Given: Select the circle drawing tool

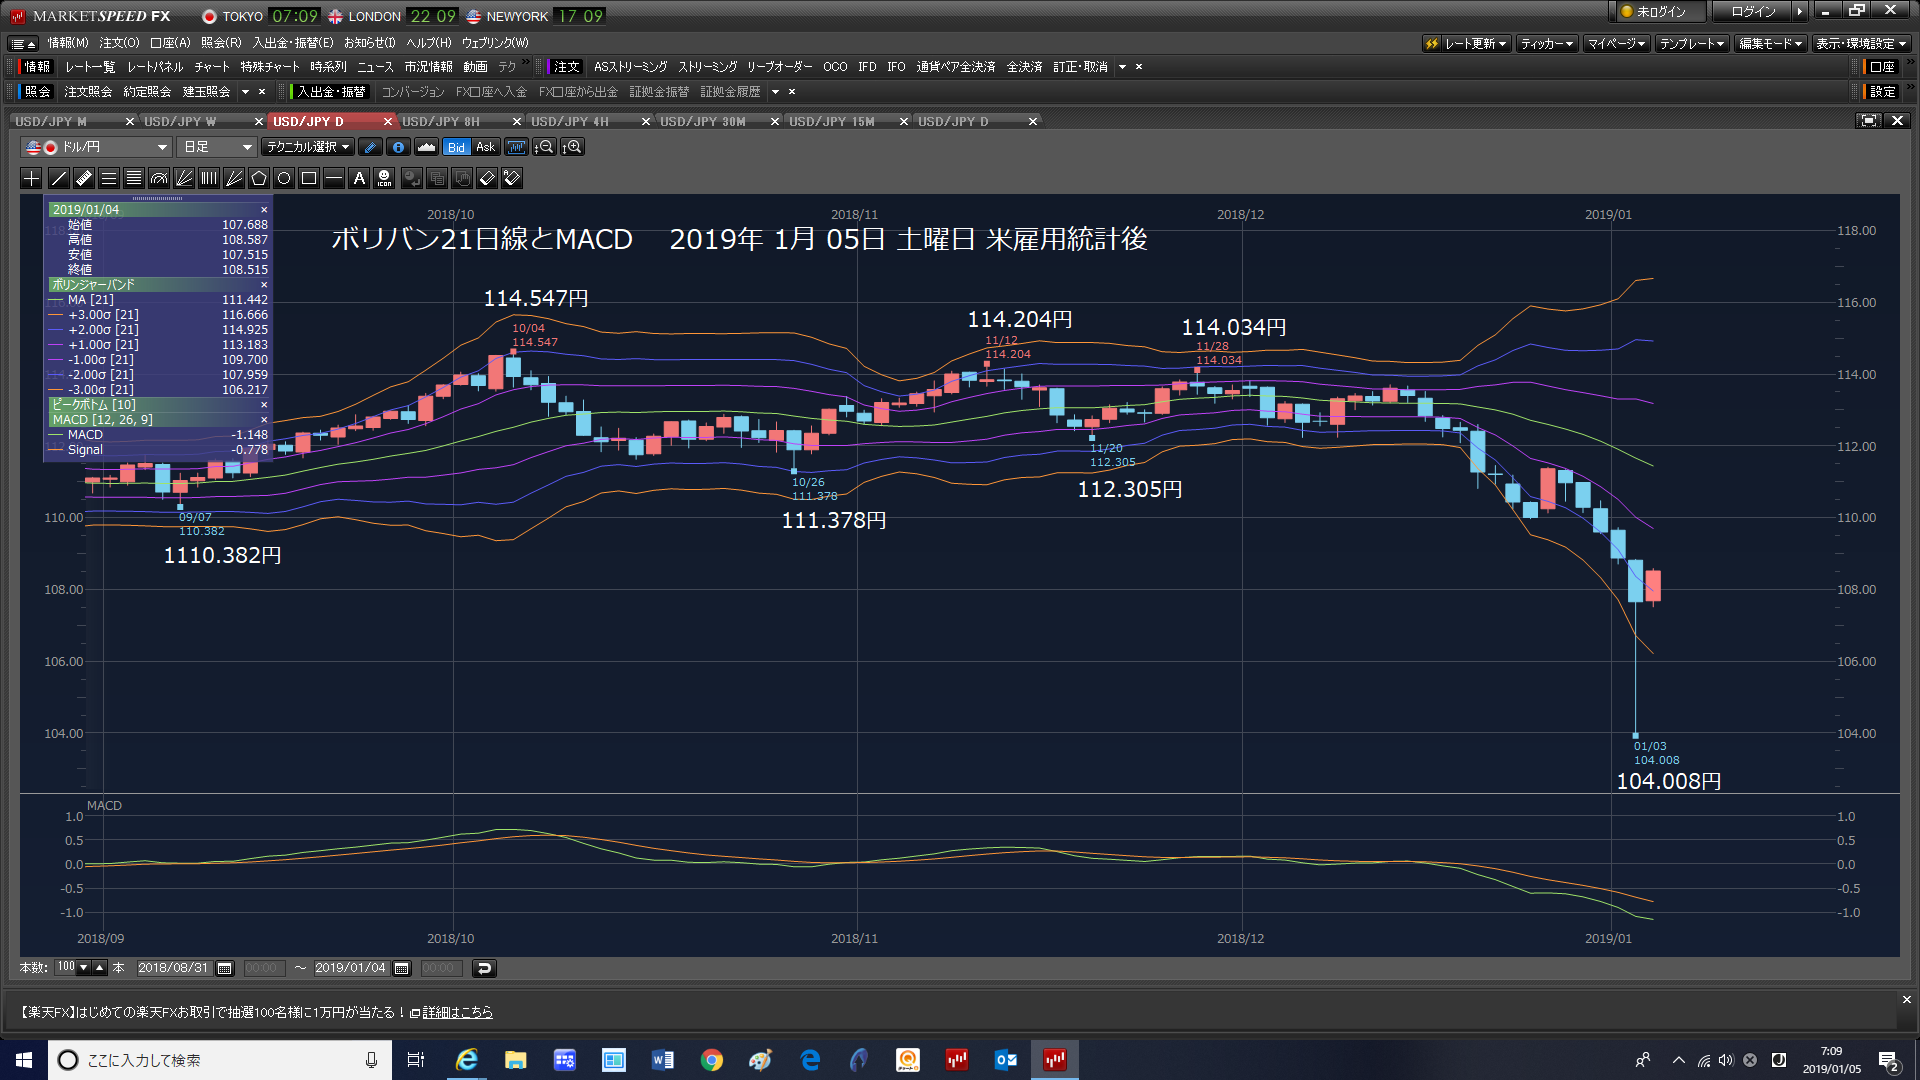Looking at the screenshot, I should click(284, 179).
